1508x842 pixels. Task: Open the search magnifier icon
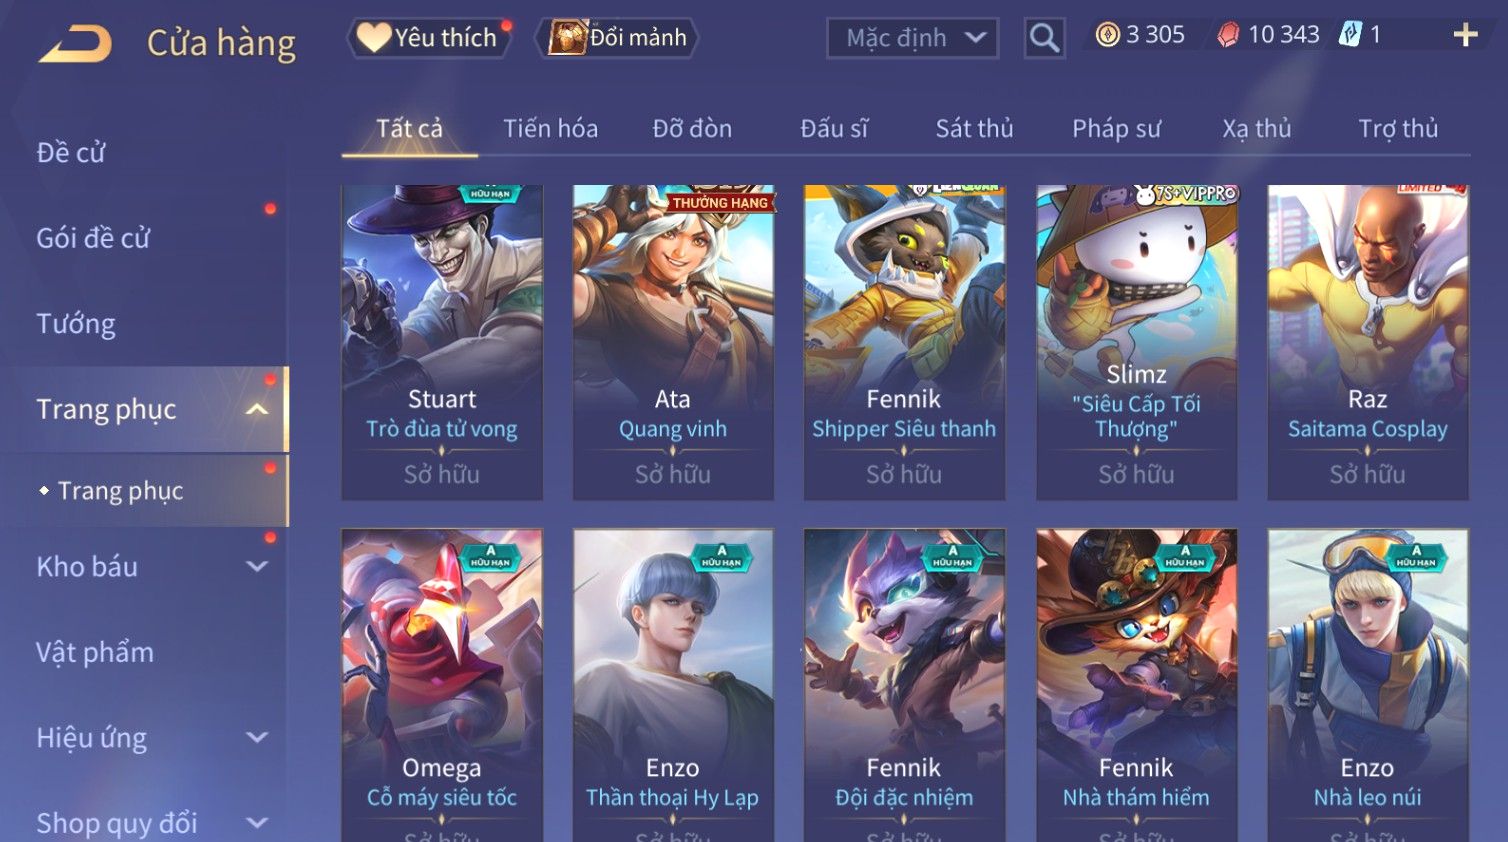(x=1044, y=38)
